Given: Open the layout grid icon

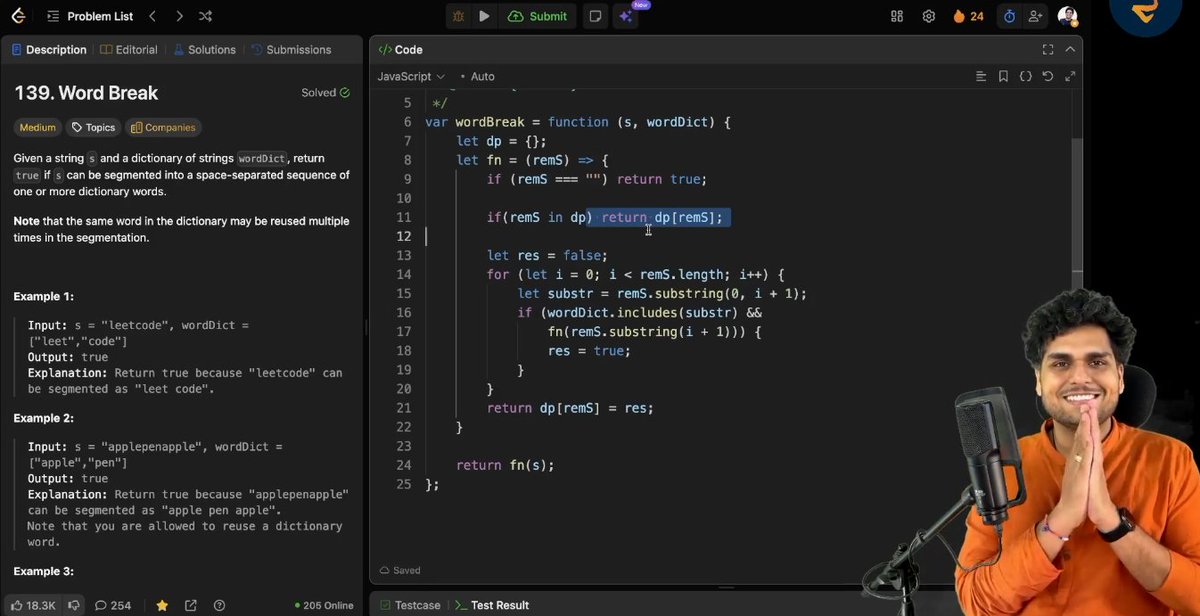Looking at the screenshot, I should [897, 16].
